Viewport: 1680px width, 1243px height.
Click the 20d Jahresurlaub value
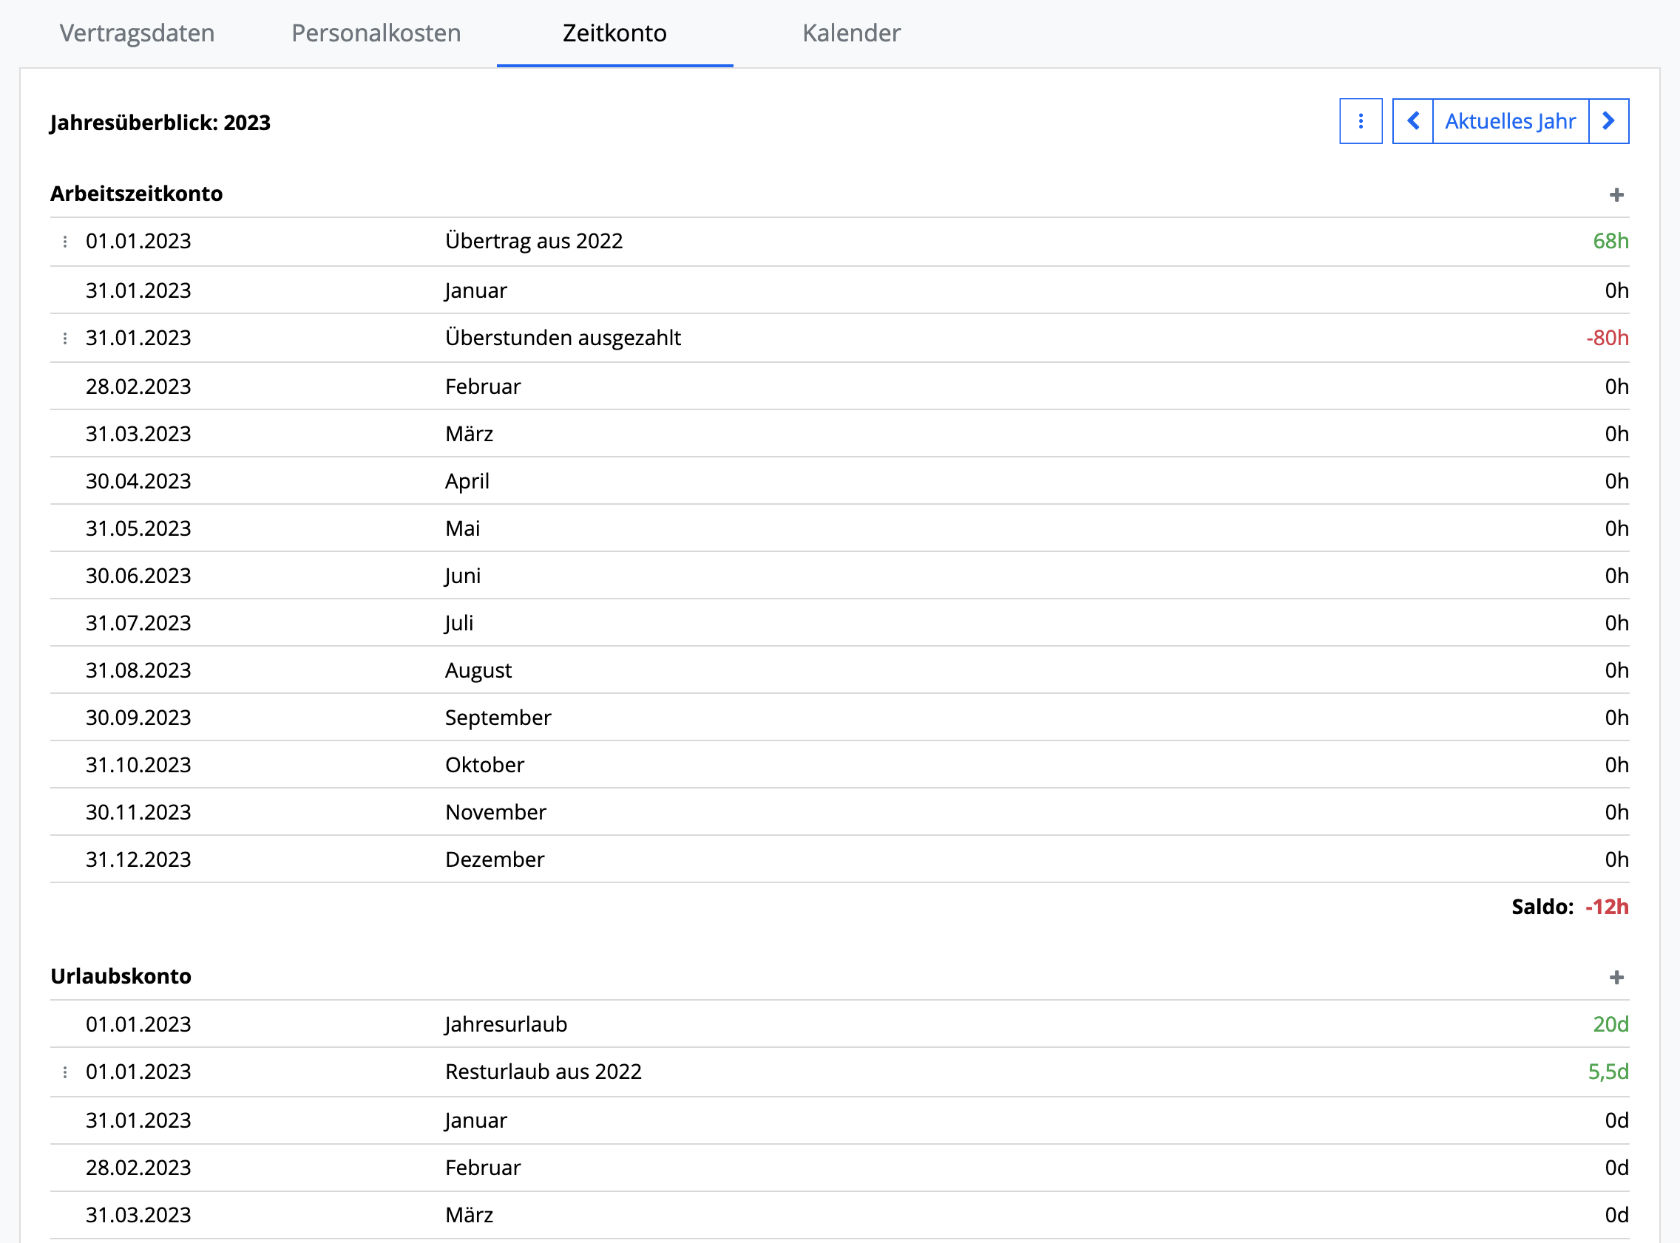(1610, 1025)
